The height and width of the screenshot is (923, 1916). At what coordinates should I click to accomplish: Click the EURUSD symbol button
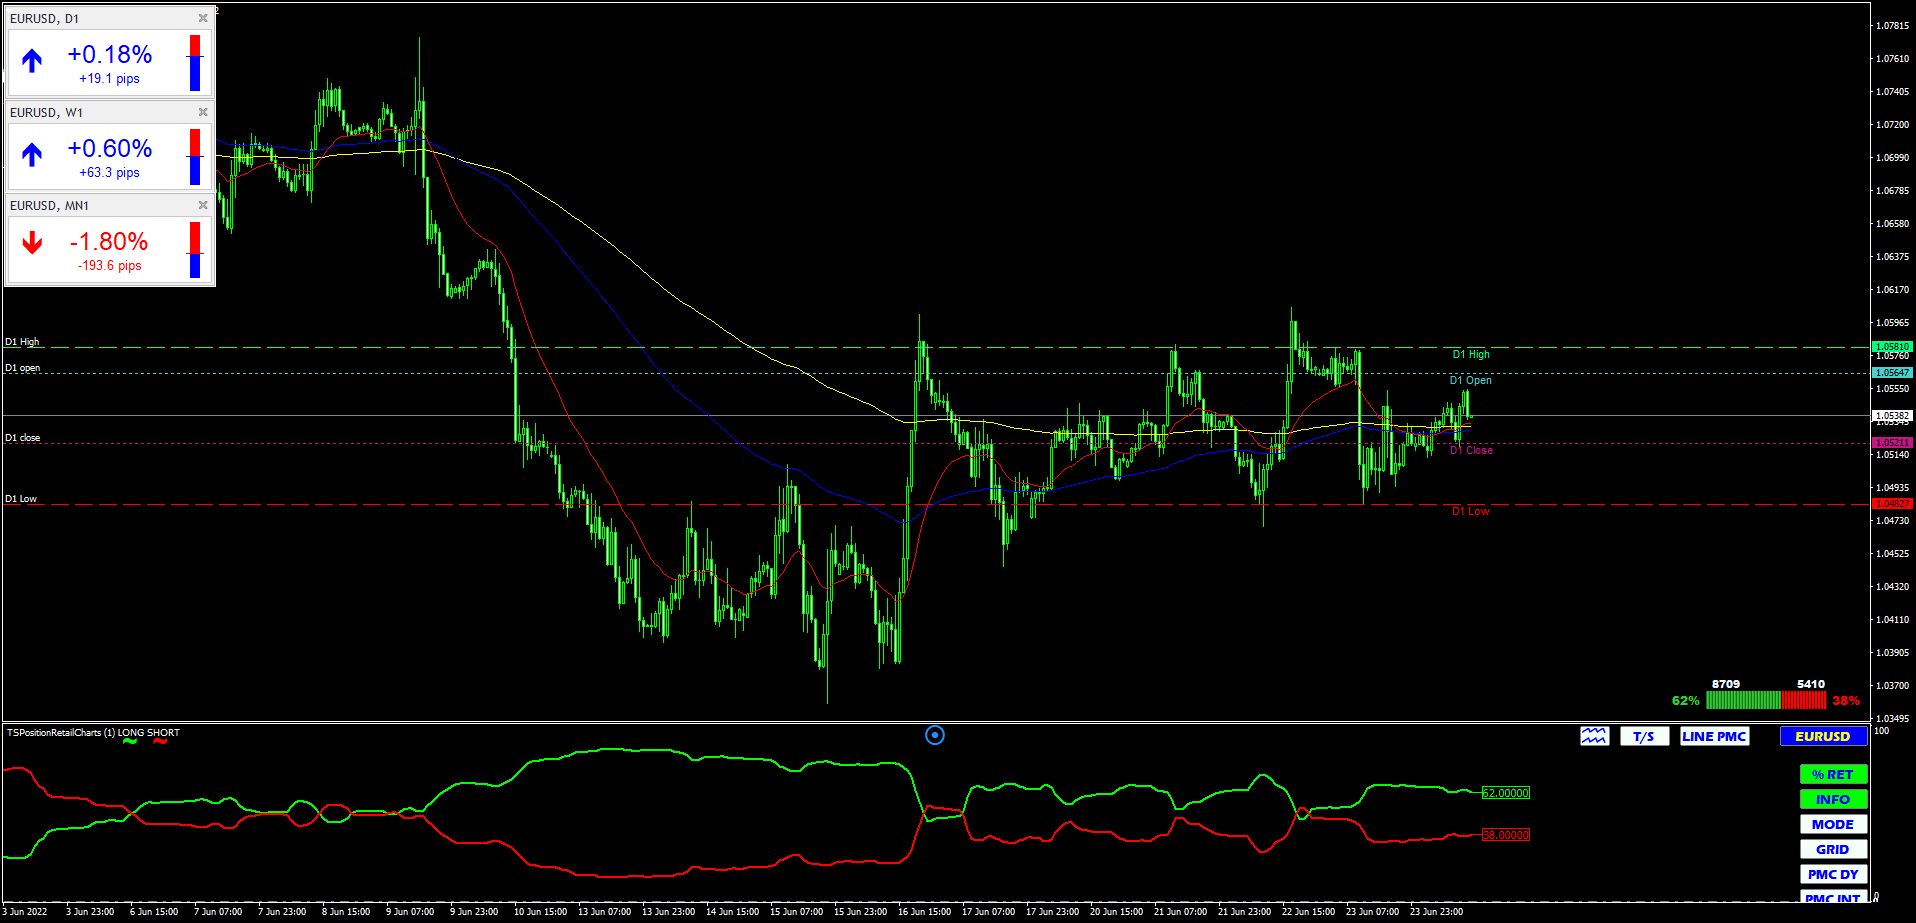pos(1823,736)
